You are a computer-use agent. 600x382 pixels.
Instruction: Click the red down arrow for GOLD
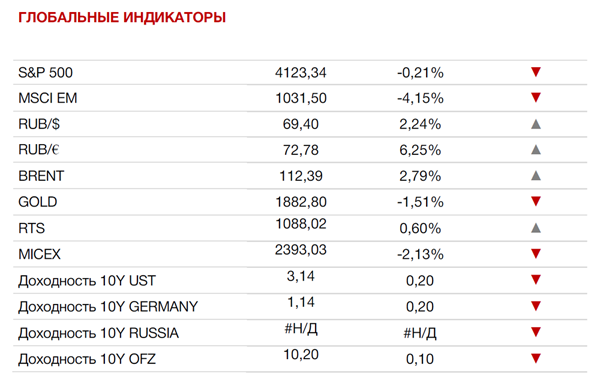pos(536,201)
